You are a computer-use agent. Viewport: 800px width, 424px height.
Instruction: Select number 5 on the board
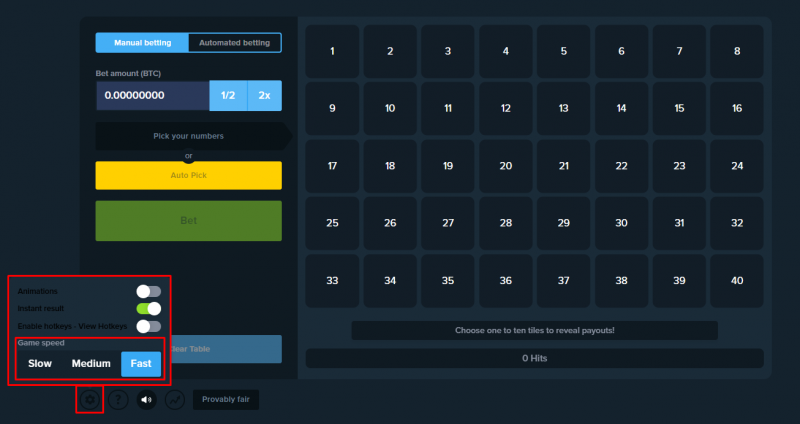click(x=563, y=51)
